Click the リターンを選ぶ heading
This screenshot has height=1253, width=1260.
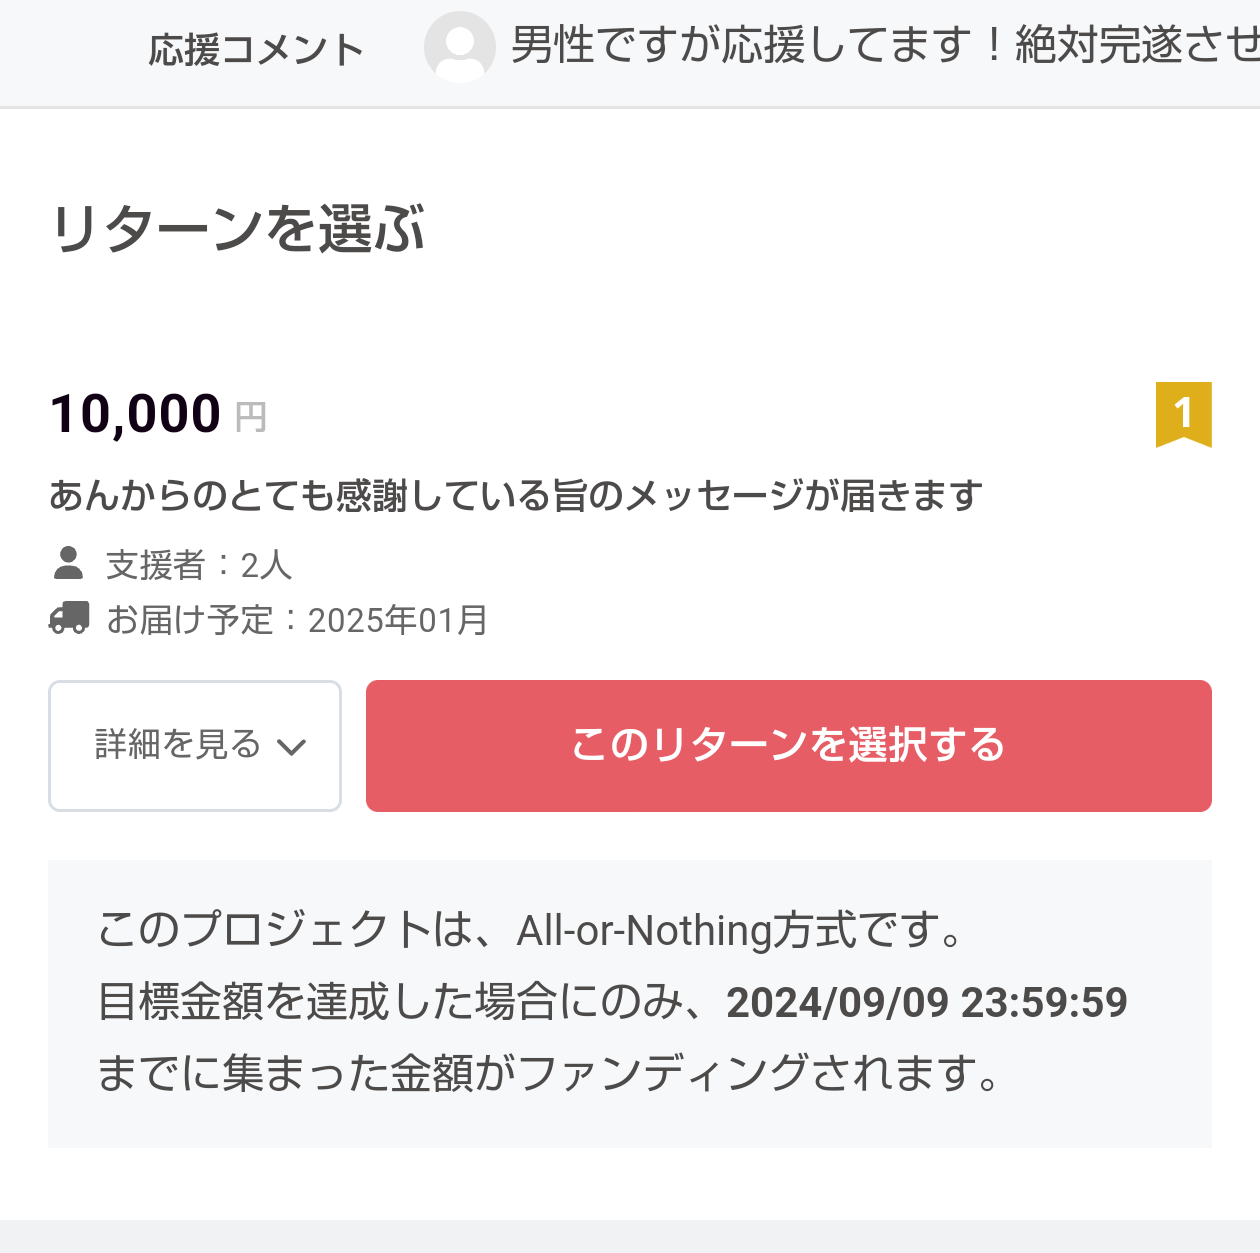(x=238, y=229)
